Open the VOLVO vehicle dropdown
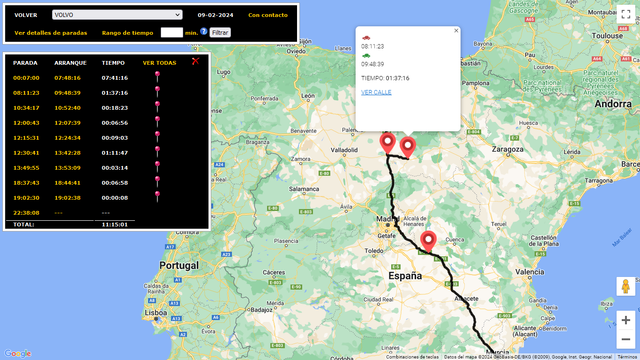Image resolution: width=640 pixels, height=360 pixels. tap(117, 15)
